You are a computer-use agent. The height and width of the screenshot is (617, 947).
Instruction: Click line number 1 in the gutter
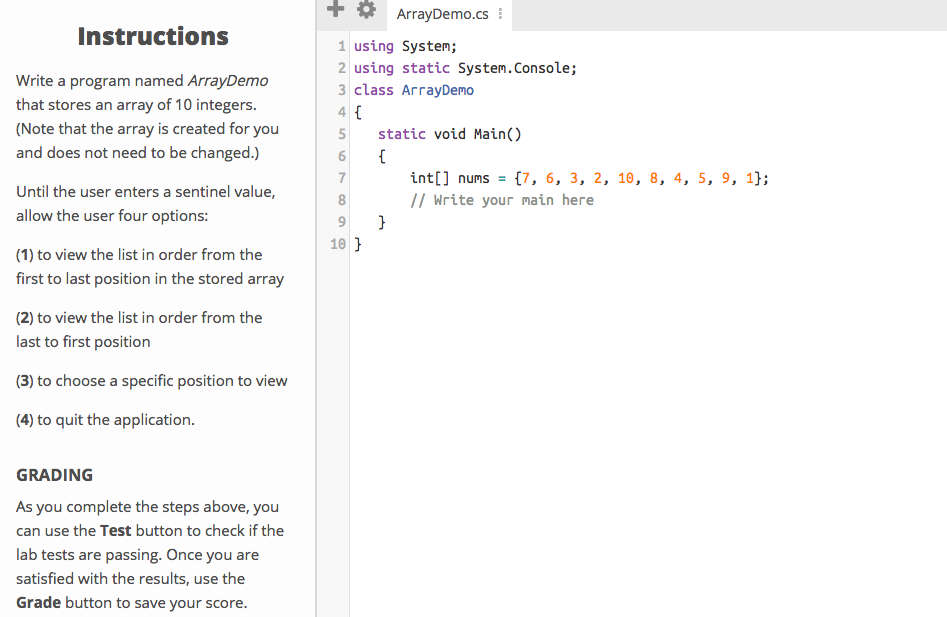[340, 46]
